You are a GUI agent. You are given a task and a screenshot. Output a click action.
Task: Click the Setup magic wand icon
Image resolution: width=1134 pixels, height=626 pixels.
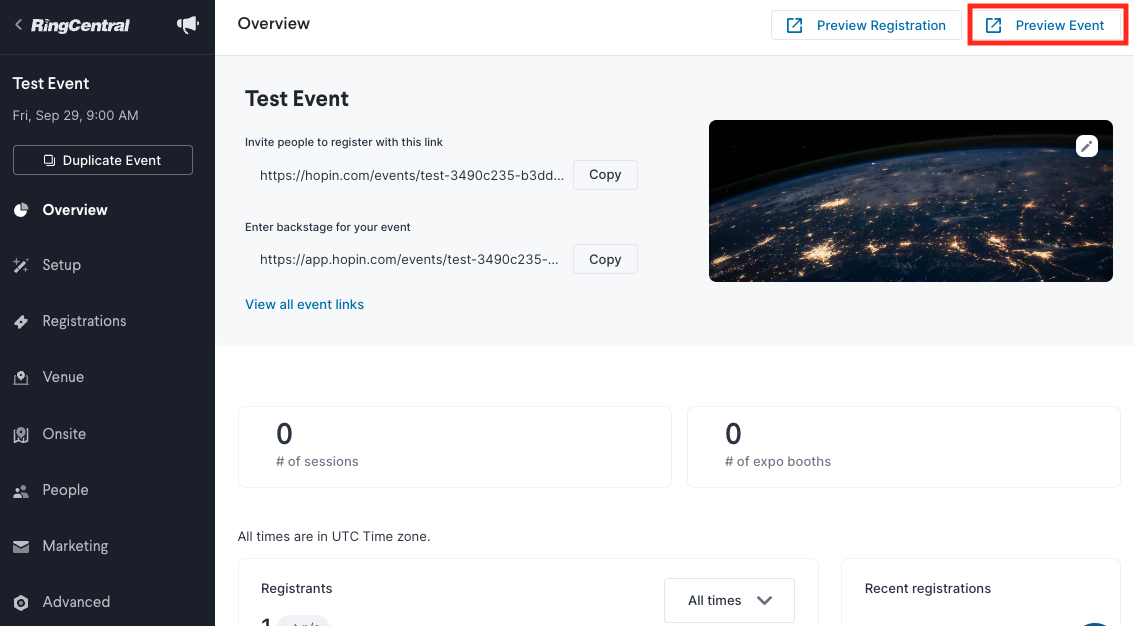21,265
